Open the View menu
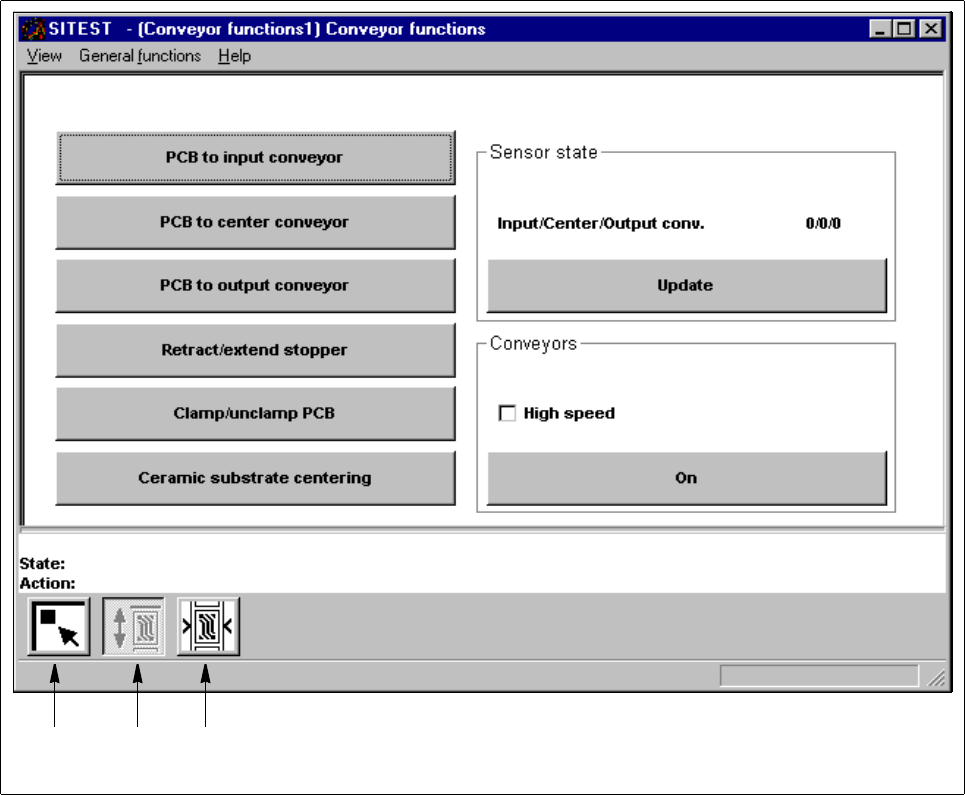 tap(44, 56)
